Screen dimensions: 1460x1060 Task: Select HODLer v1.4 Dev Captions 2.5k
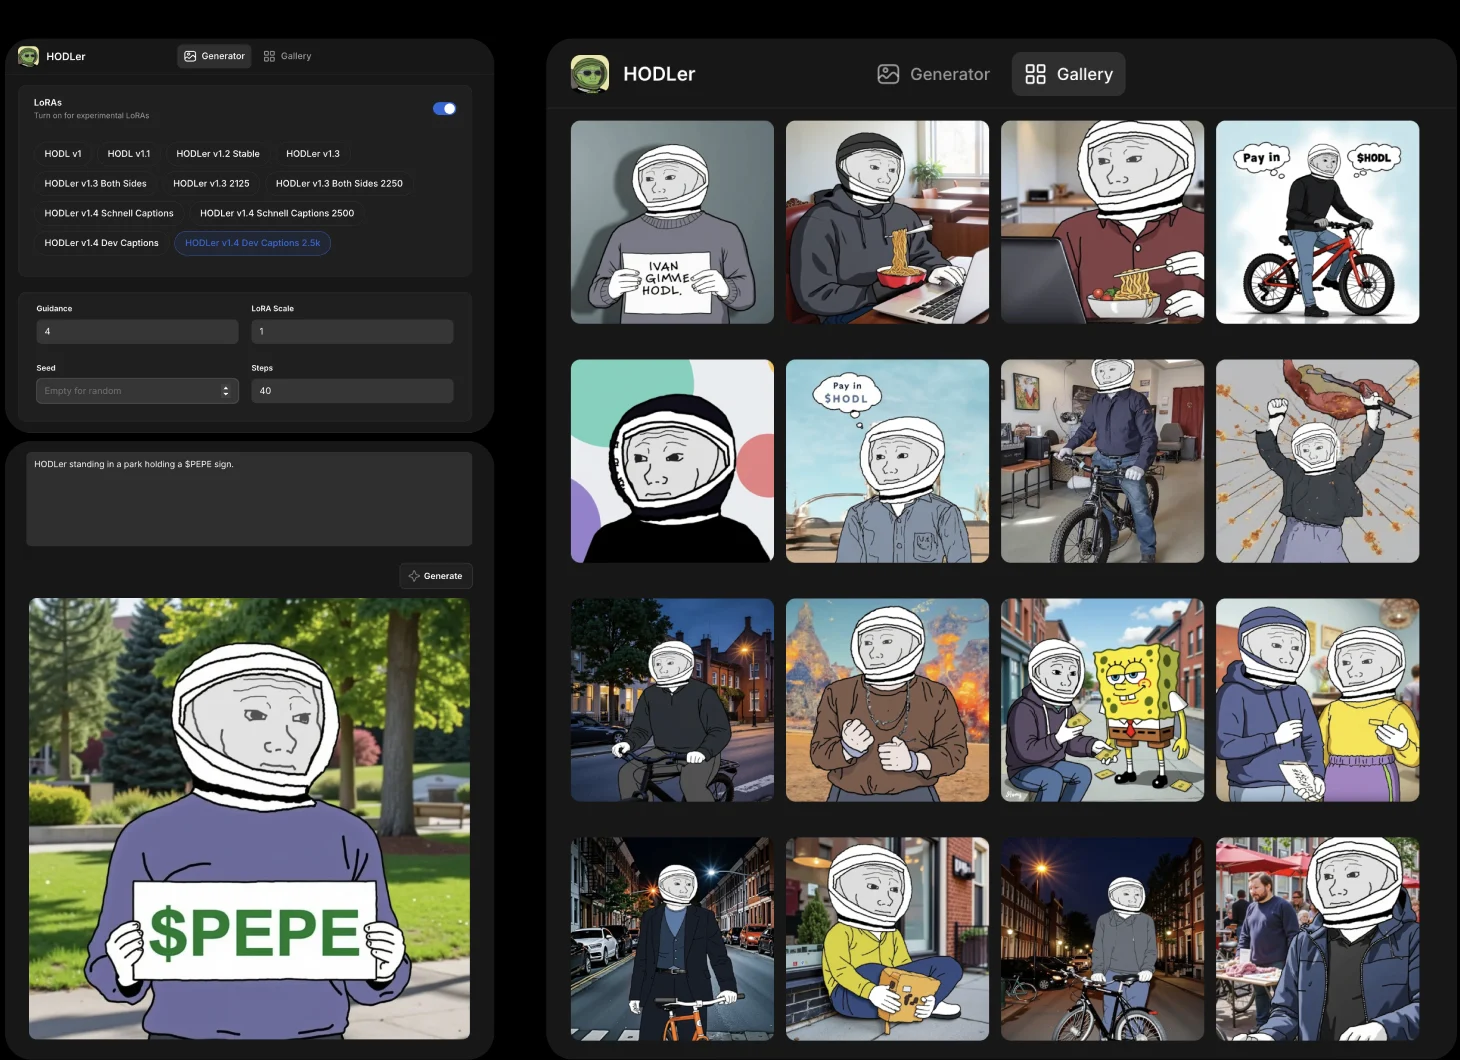coord(252,243)
